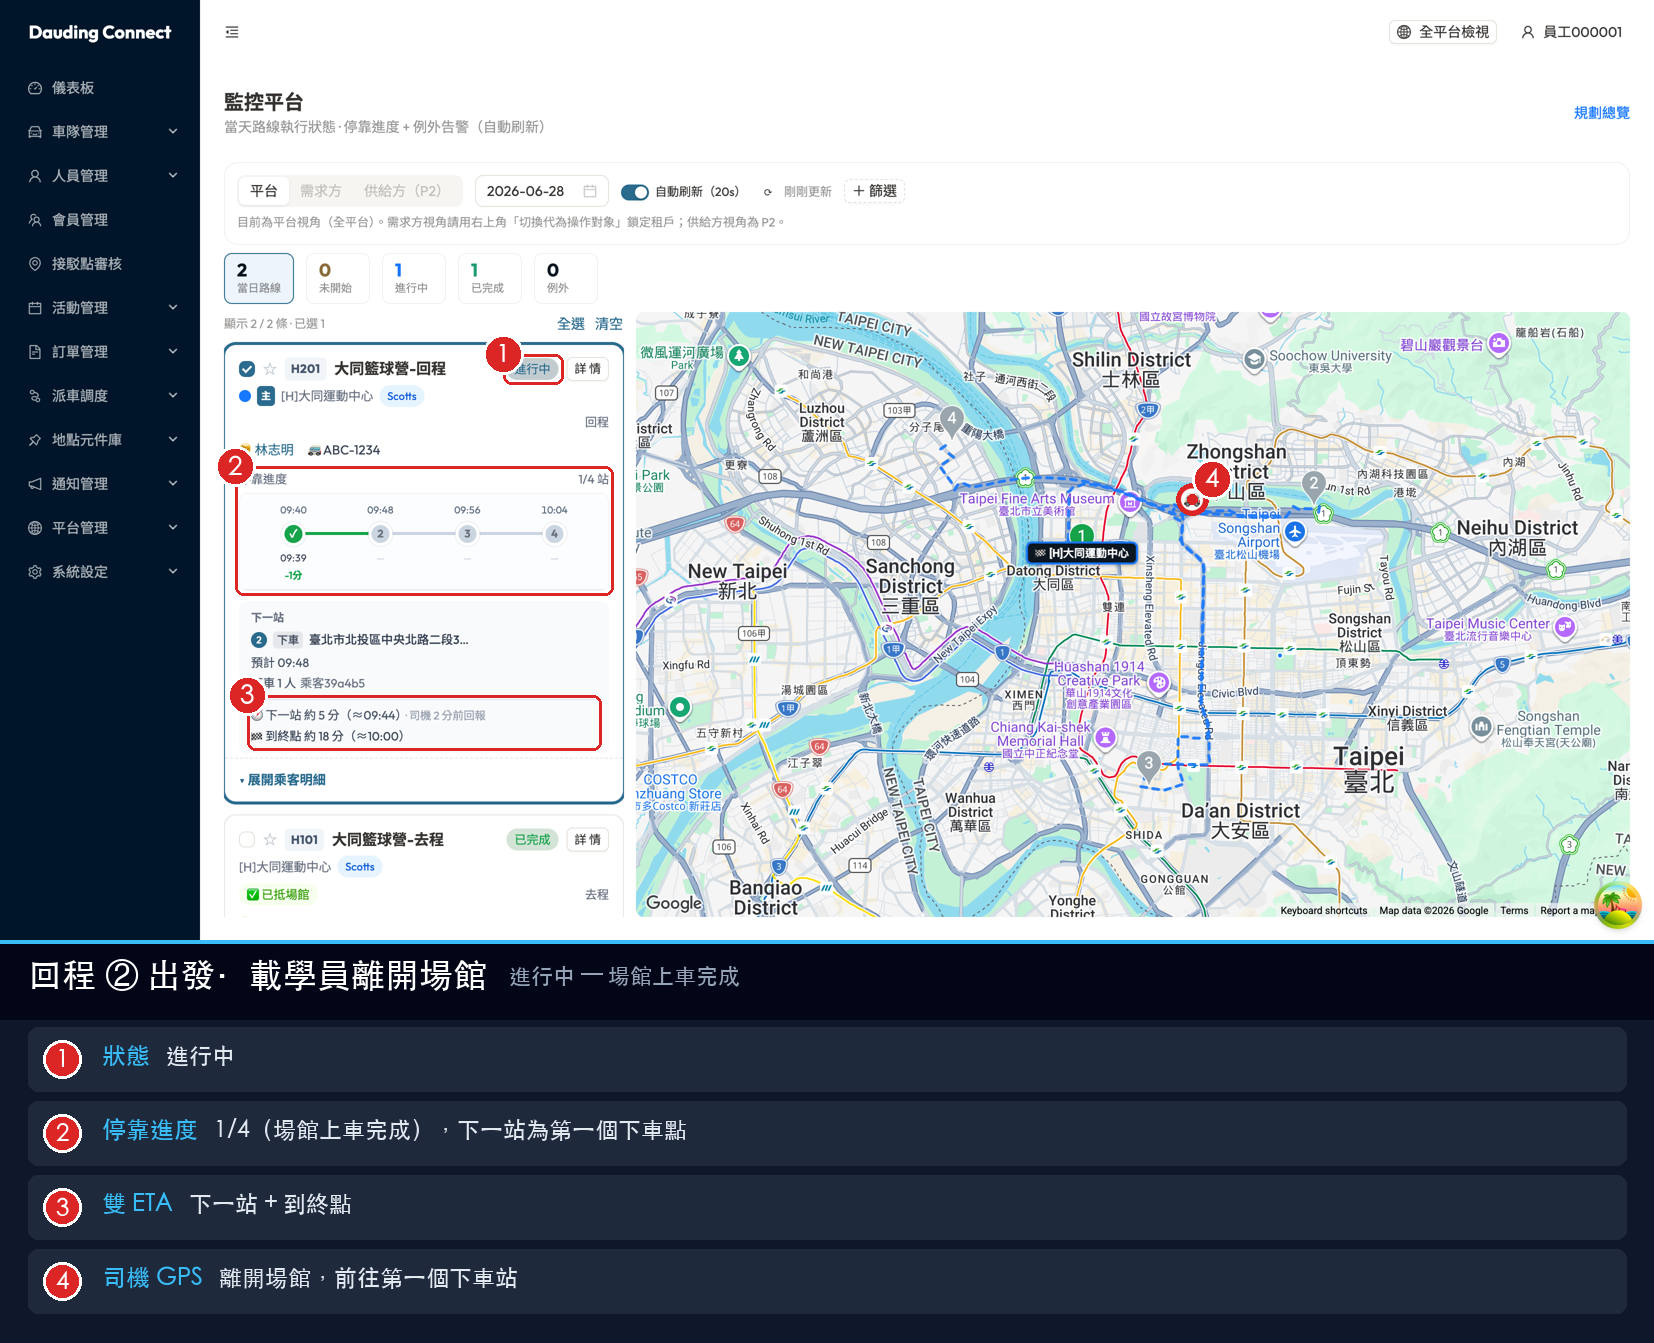The width and height of the screenshot is (1654, 1343).
Task: Filter by 已完成 count tab
Action: click(x=488, y=278)
